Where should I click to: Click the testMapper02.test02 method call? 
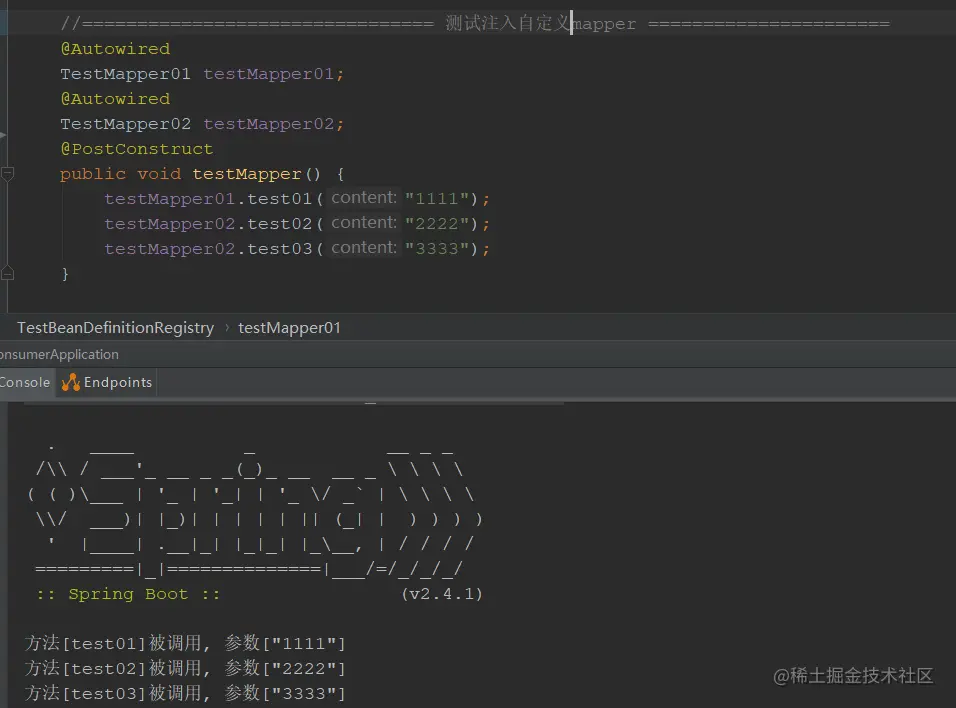point(209,223)
